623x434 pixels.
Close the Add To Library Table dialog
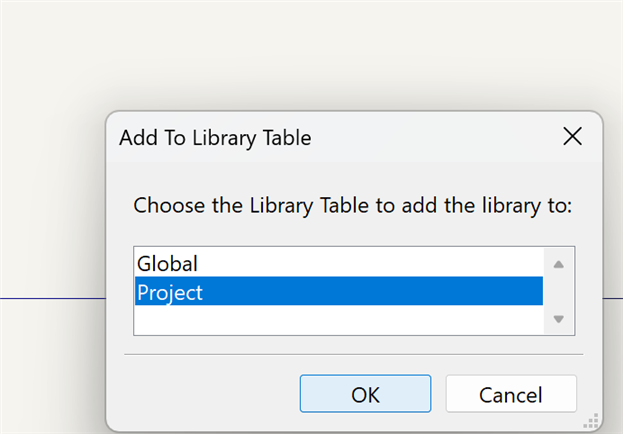coord(572,137)
